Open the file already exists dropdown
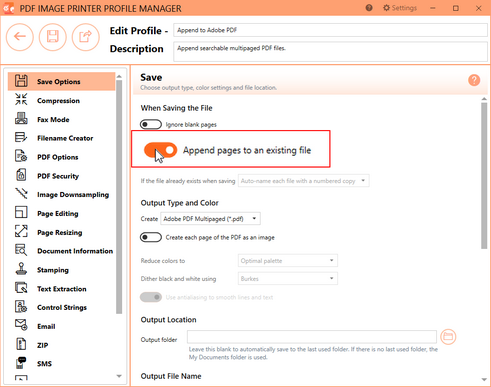491x387 pixels. coord(304,181)
